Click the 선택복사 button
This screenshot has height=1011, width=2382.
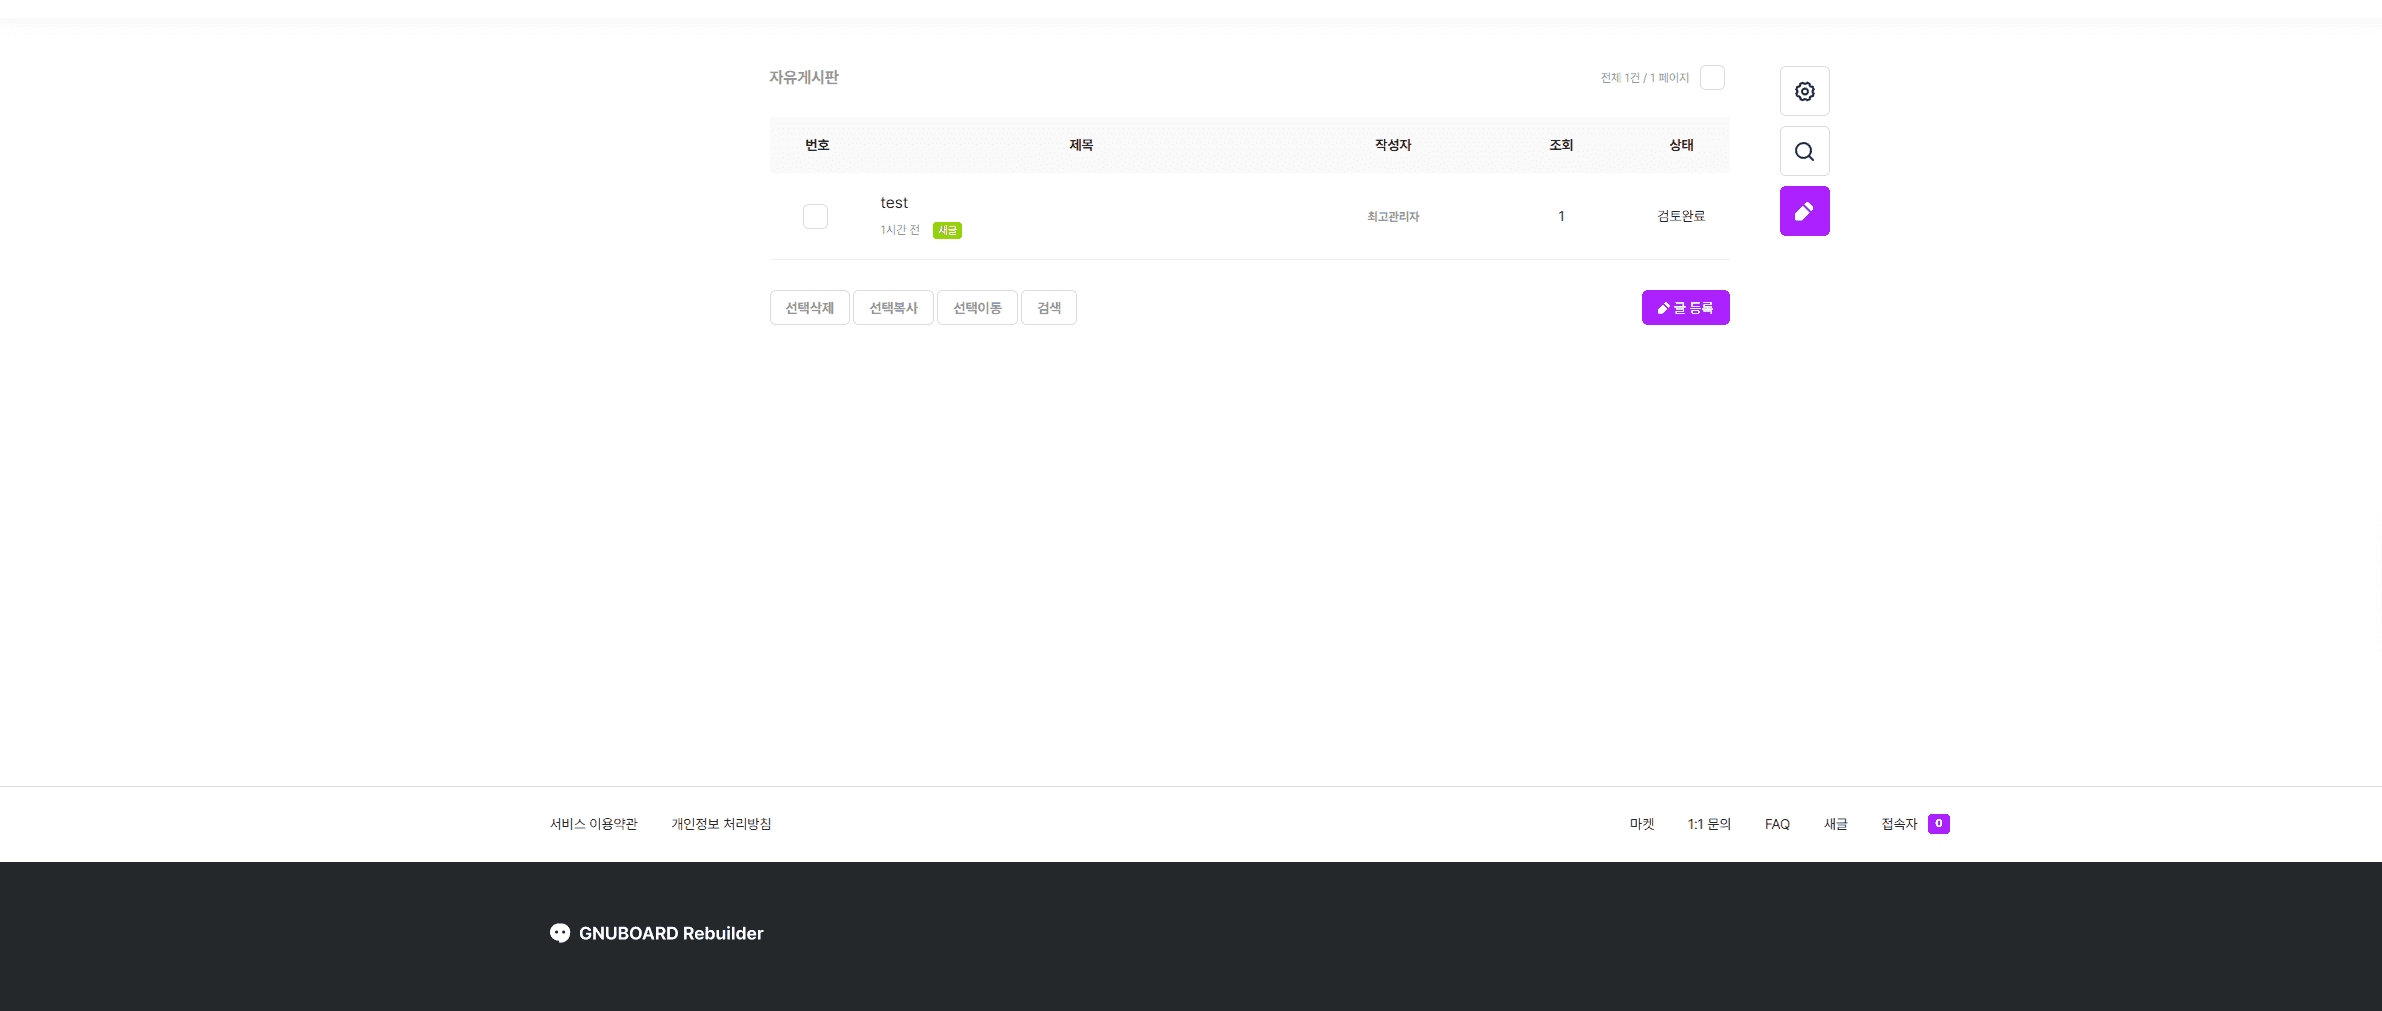coord(893,308)
